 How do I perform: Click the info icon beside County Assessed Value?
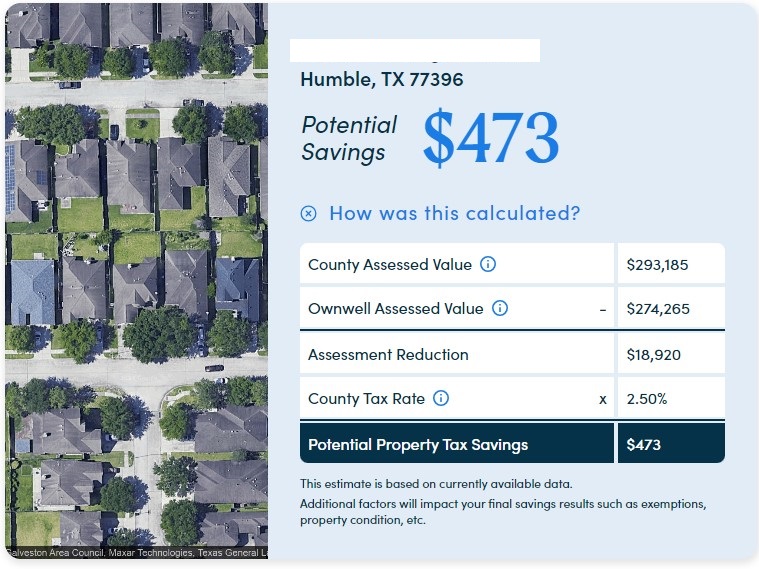[x=488, y=265]
